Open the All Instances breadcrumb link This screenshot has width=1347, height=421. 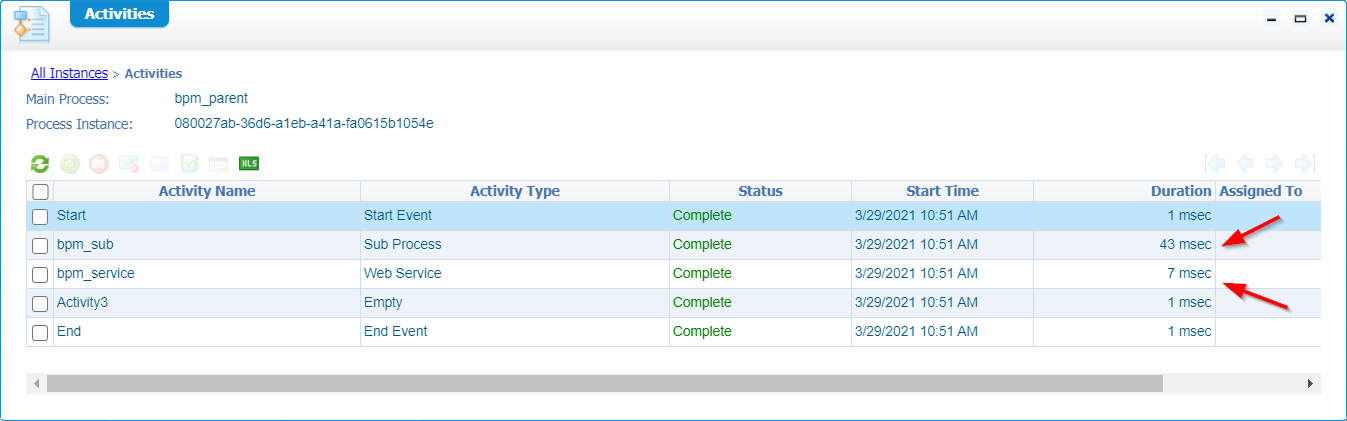coord(69,73)
